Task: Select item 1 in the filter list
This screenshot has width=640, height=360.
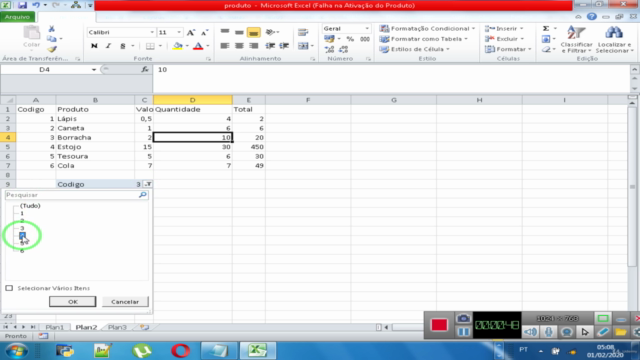Action: [x=22, y=213]
